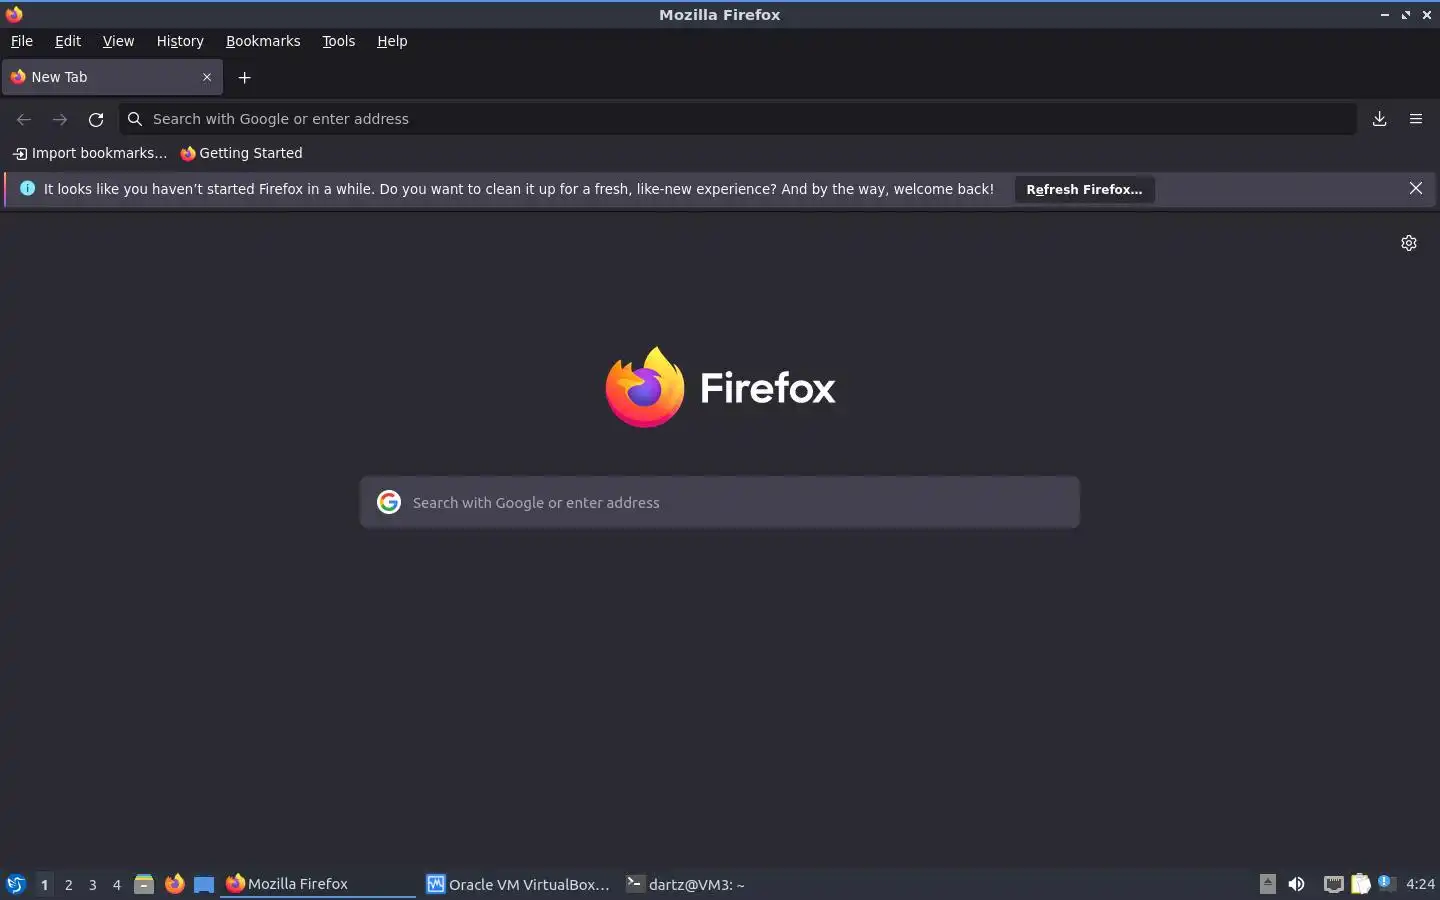Reload the current page

pos(96,119)
